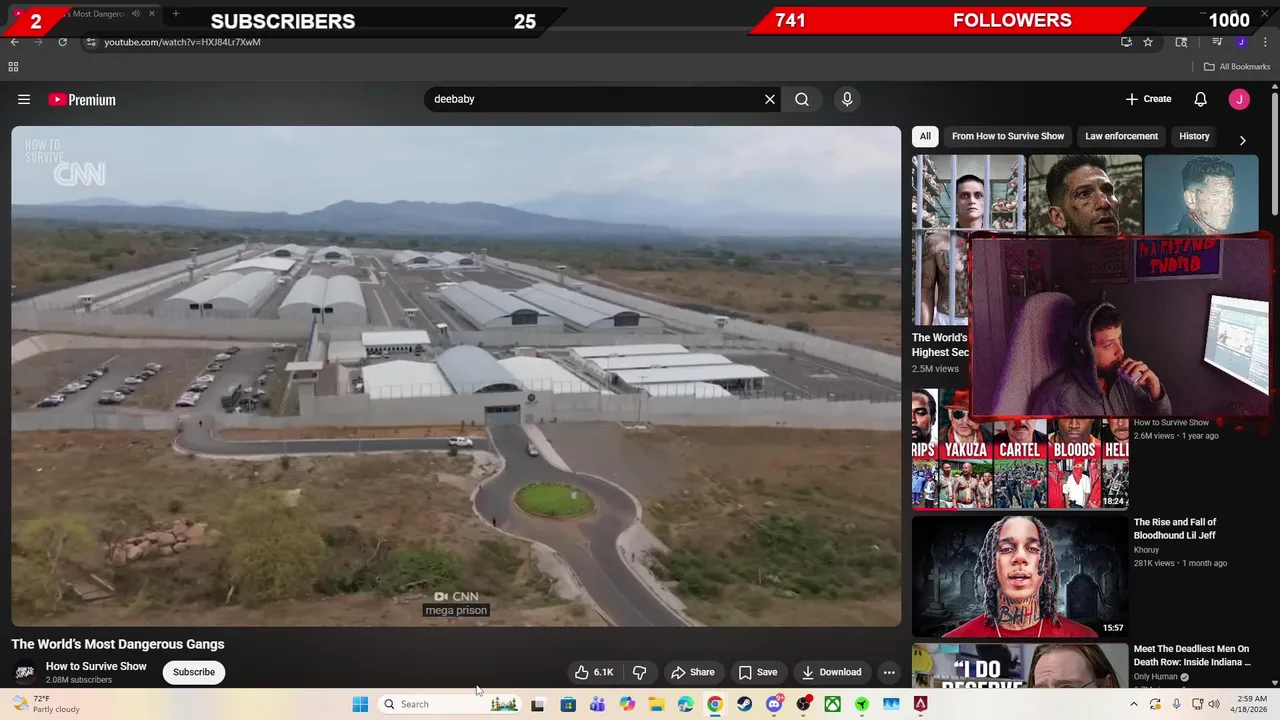
Task: Open Discord from the taskbar
Action: coord(774,704)
